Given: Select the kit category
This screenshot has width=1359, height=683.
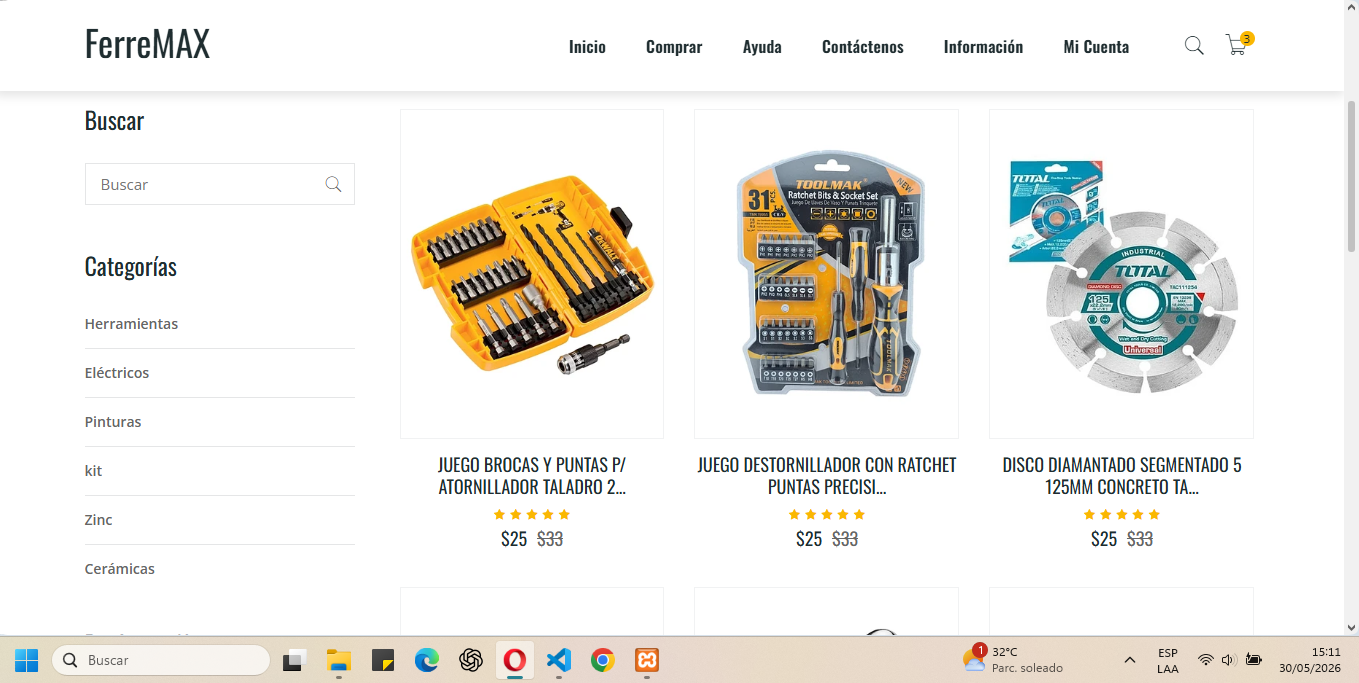Looking at the screenshot, I should 93,471.
